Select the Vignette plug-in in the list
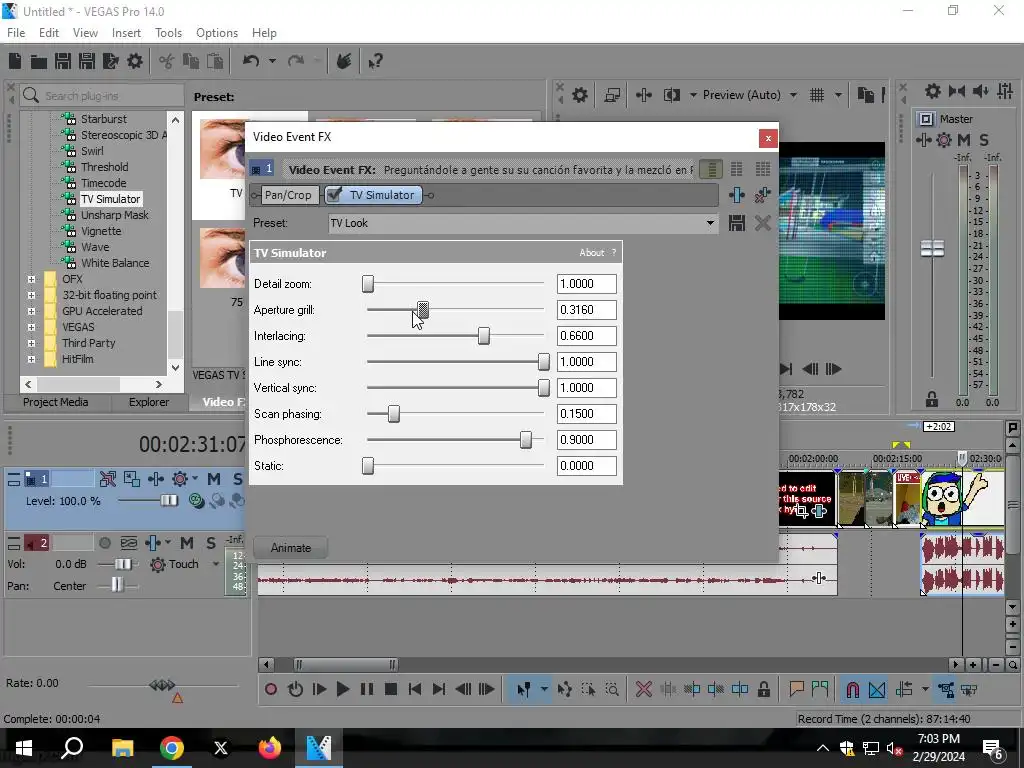Viewport: 1024px width, 768px height. (x=101, y=231)
